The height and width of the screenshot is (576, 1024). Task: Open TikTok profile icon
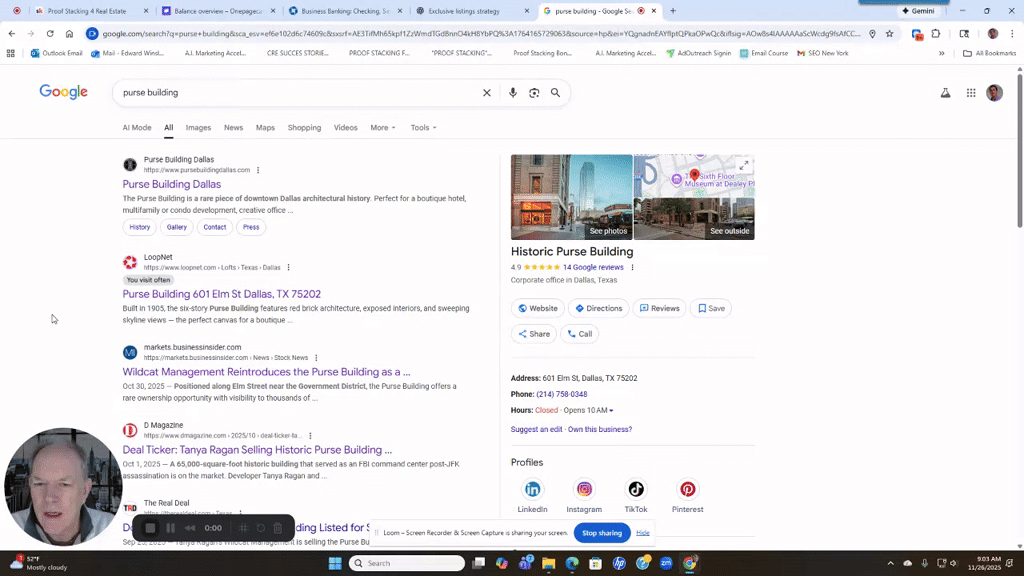635,489
